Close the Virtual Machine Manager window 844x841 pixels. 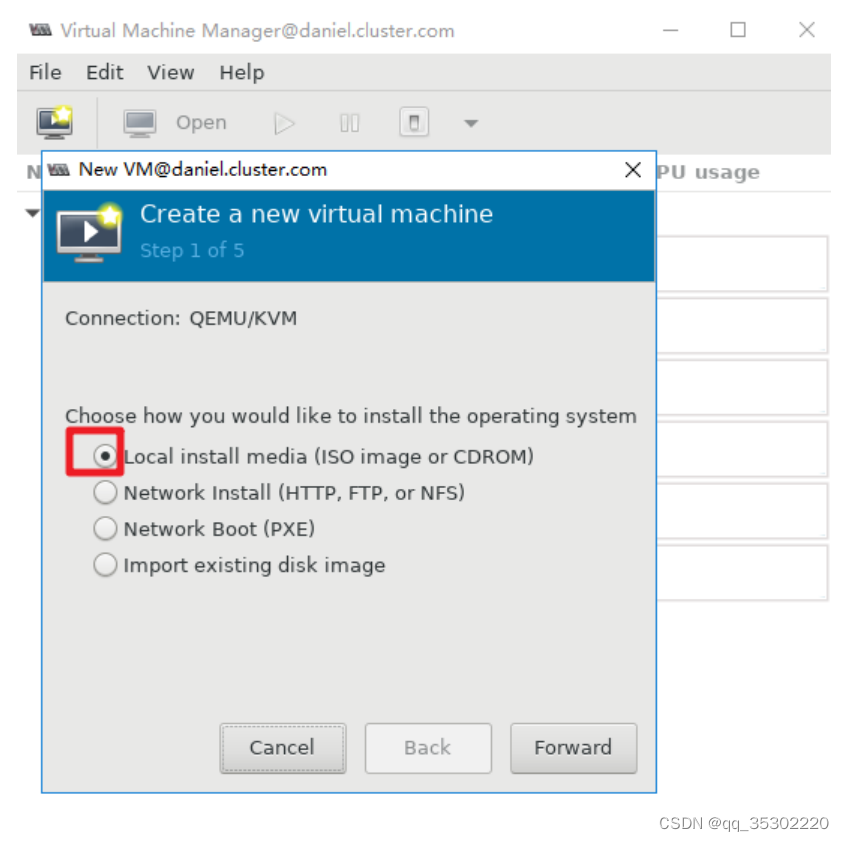806,30
